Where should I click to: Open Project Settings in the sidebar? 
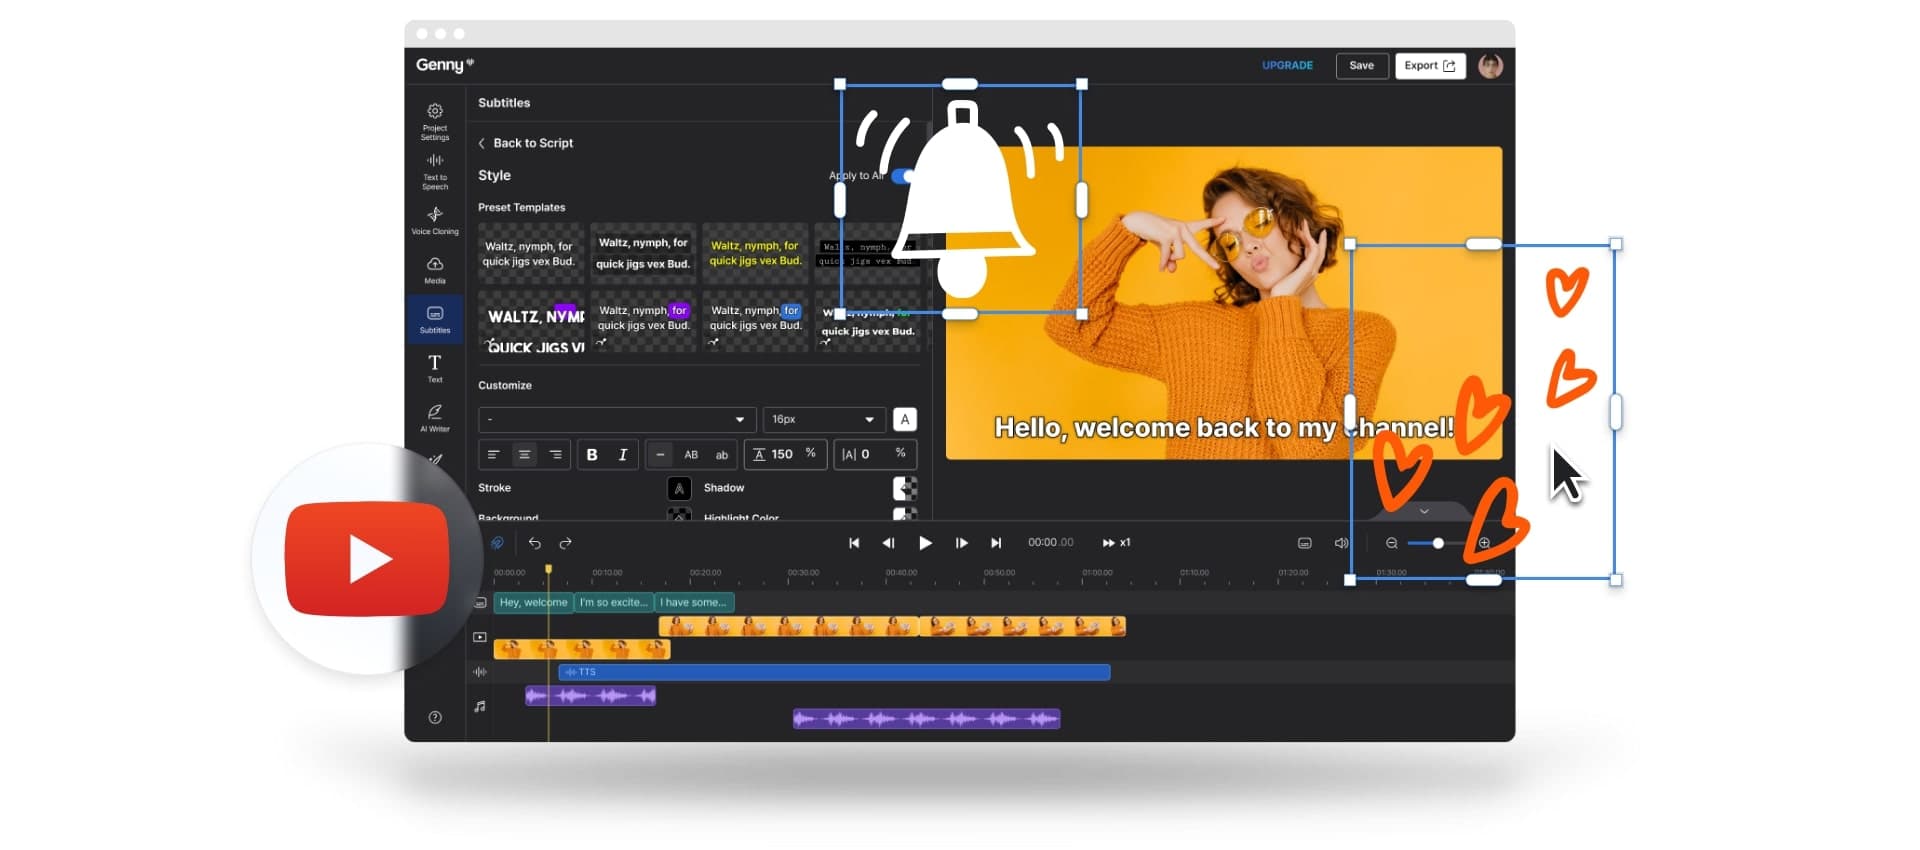pos(435,120)
